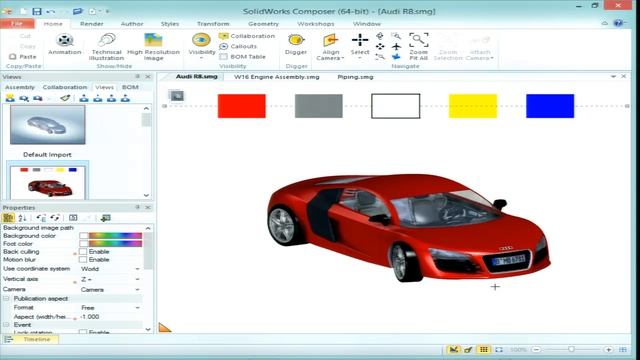Toggle categorized properties view icon
The image size is (640, 360).
8,218
